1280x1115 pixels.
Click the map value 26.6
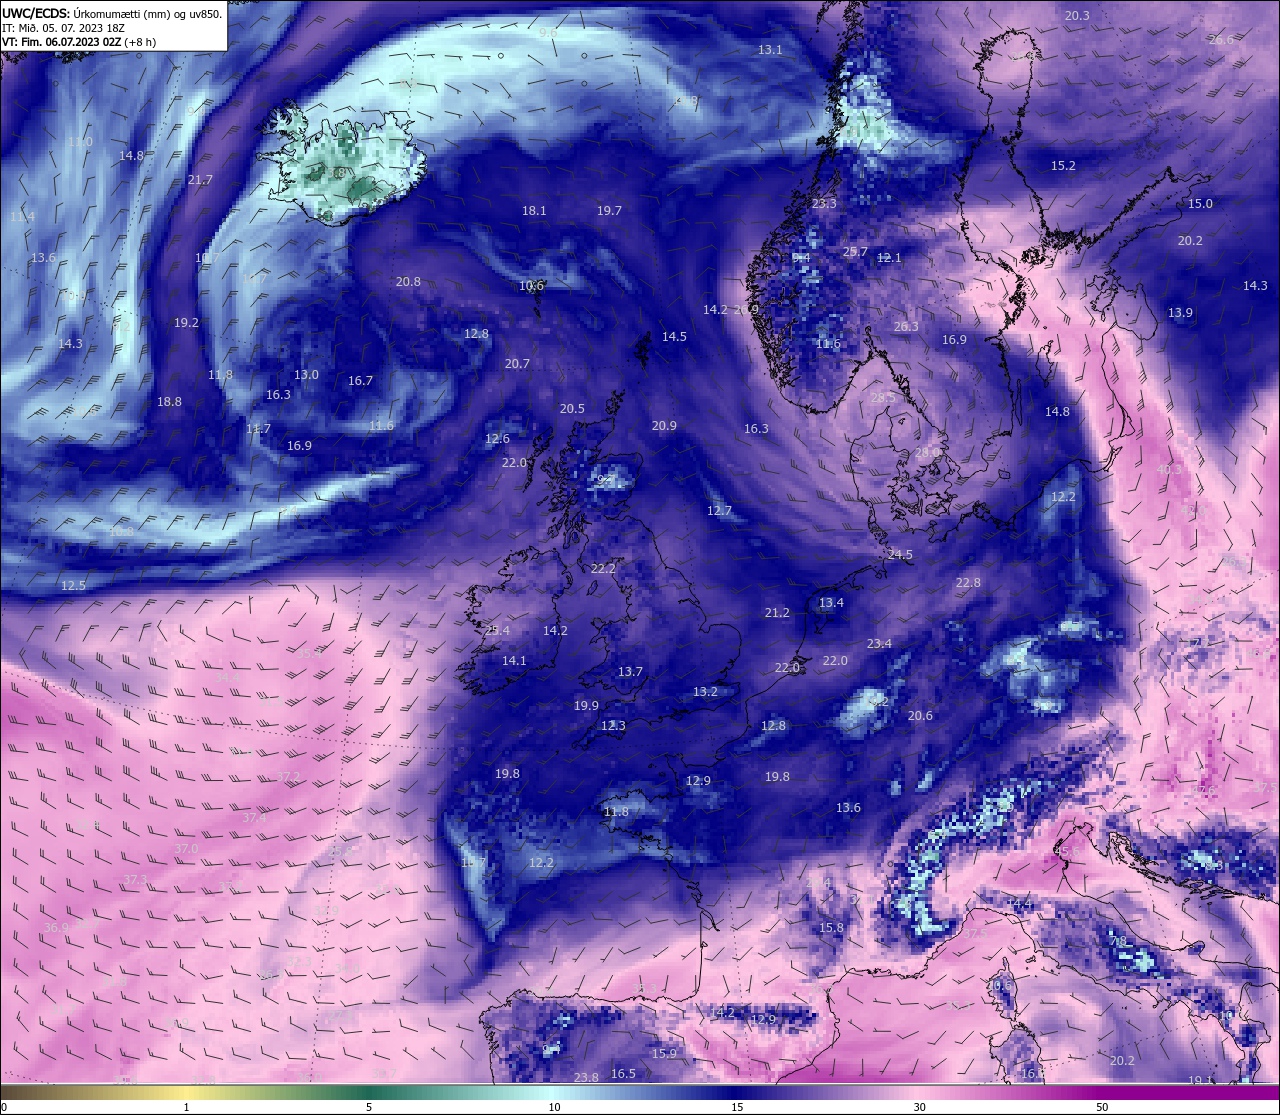(x=1221, y=40)
